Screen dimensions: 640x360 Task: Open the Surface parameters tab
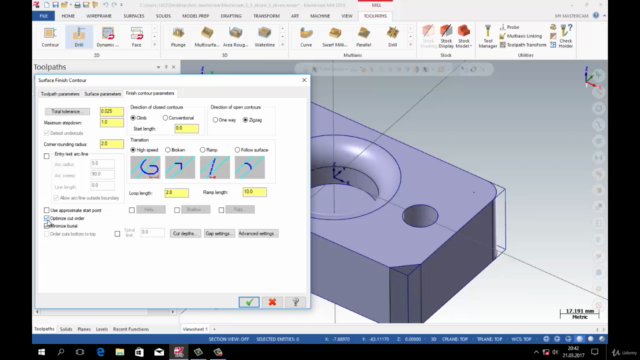pos(102,94)
